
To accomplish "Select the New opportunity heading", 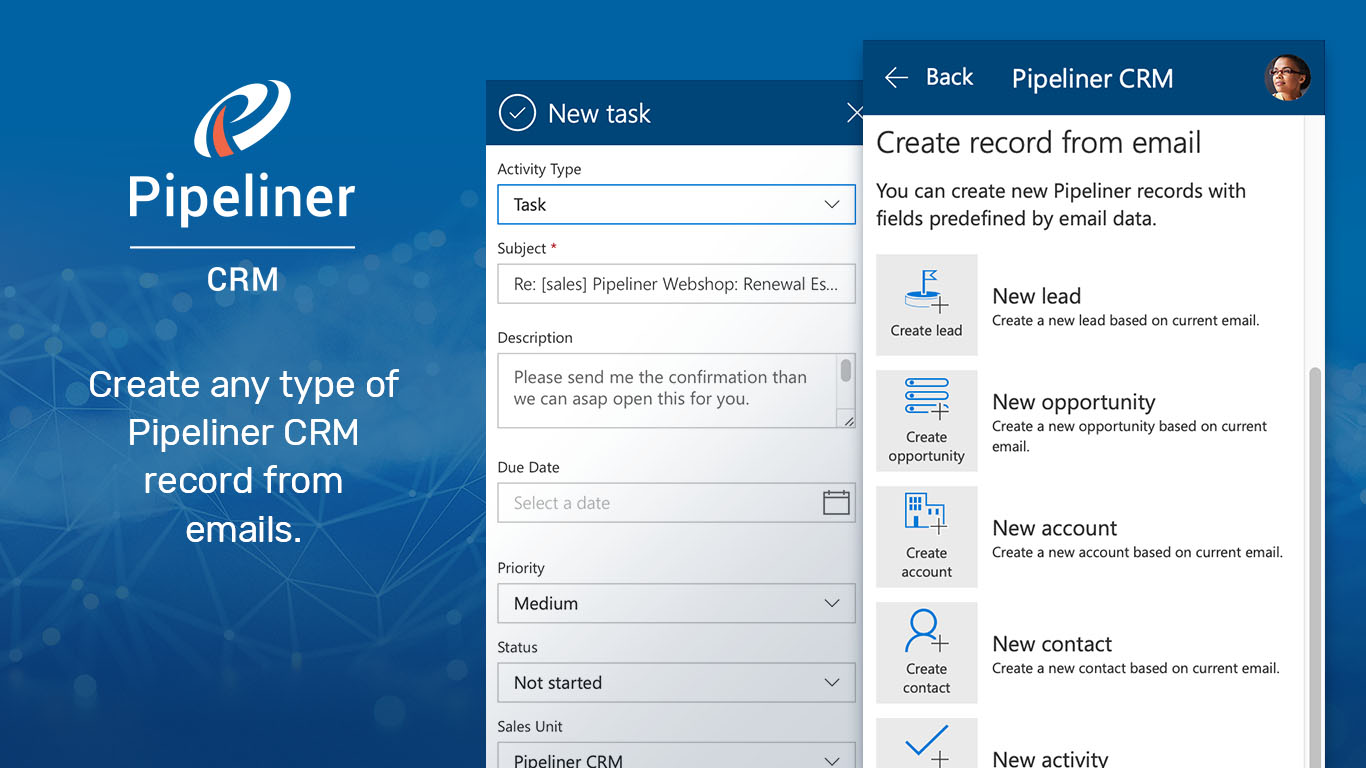I will click(x=1074, y=402).
